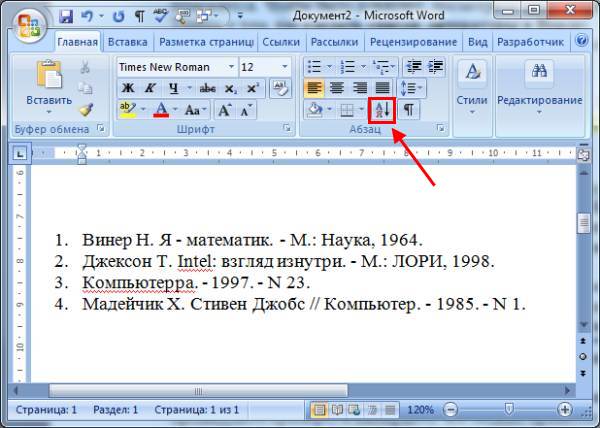Expand the Стили styles gallery
Screen dimensions: 600x428
coord(472,85)
